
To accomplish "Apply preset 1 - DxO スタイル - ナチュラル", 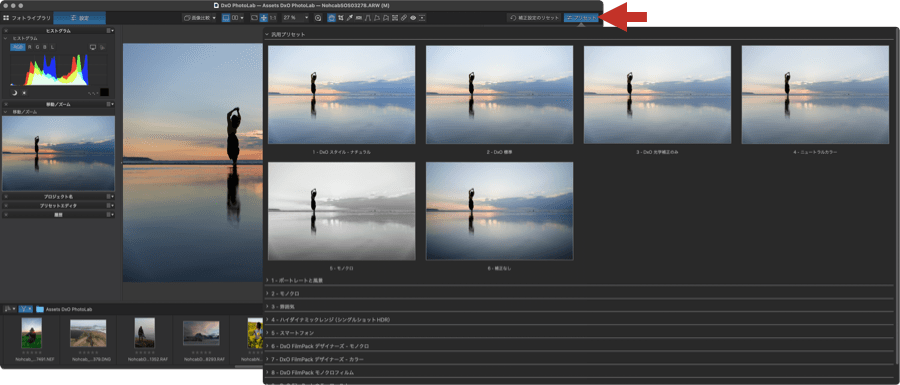I will (342, 95).
